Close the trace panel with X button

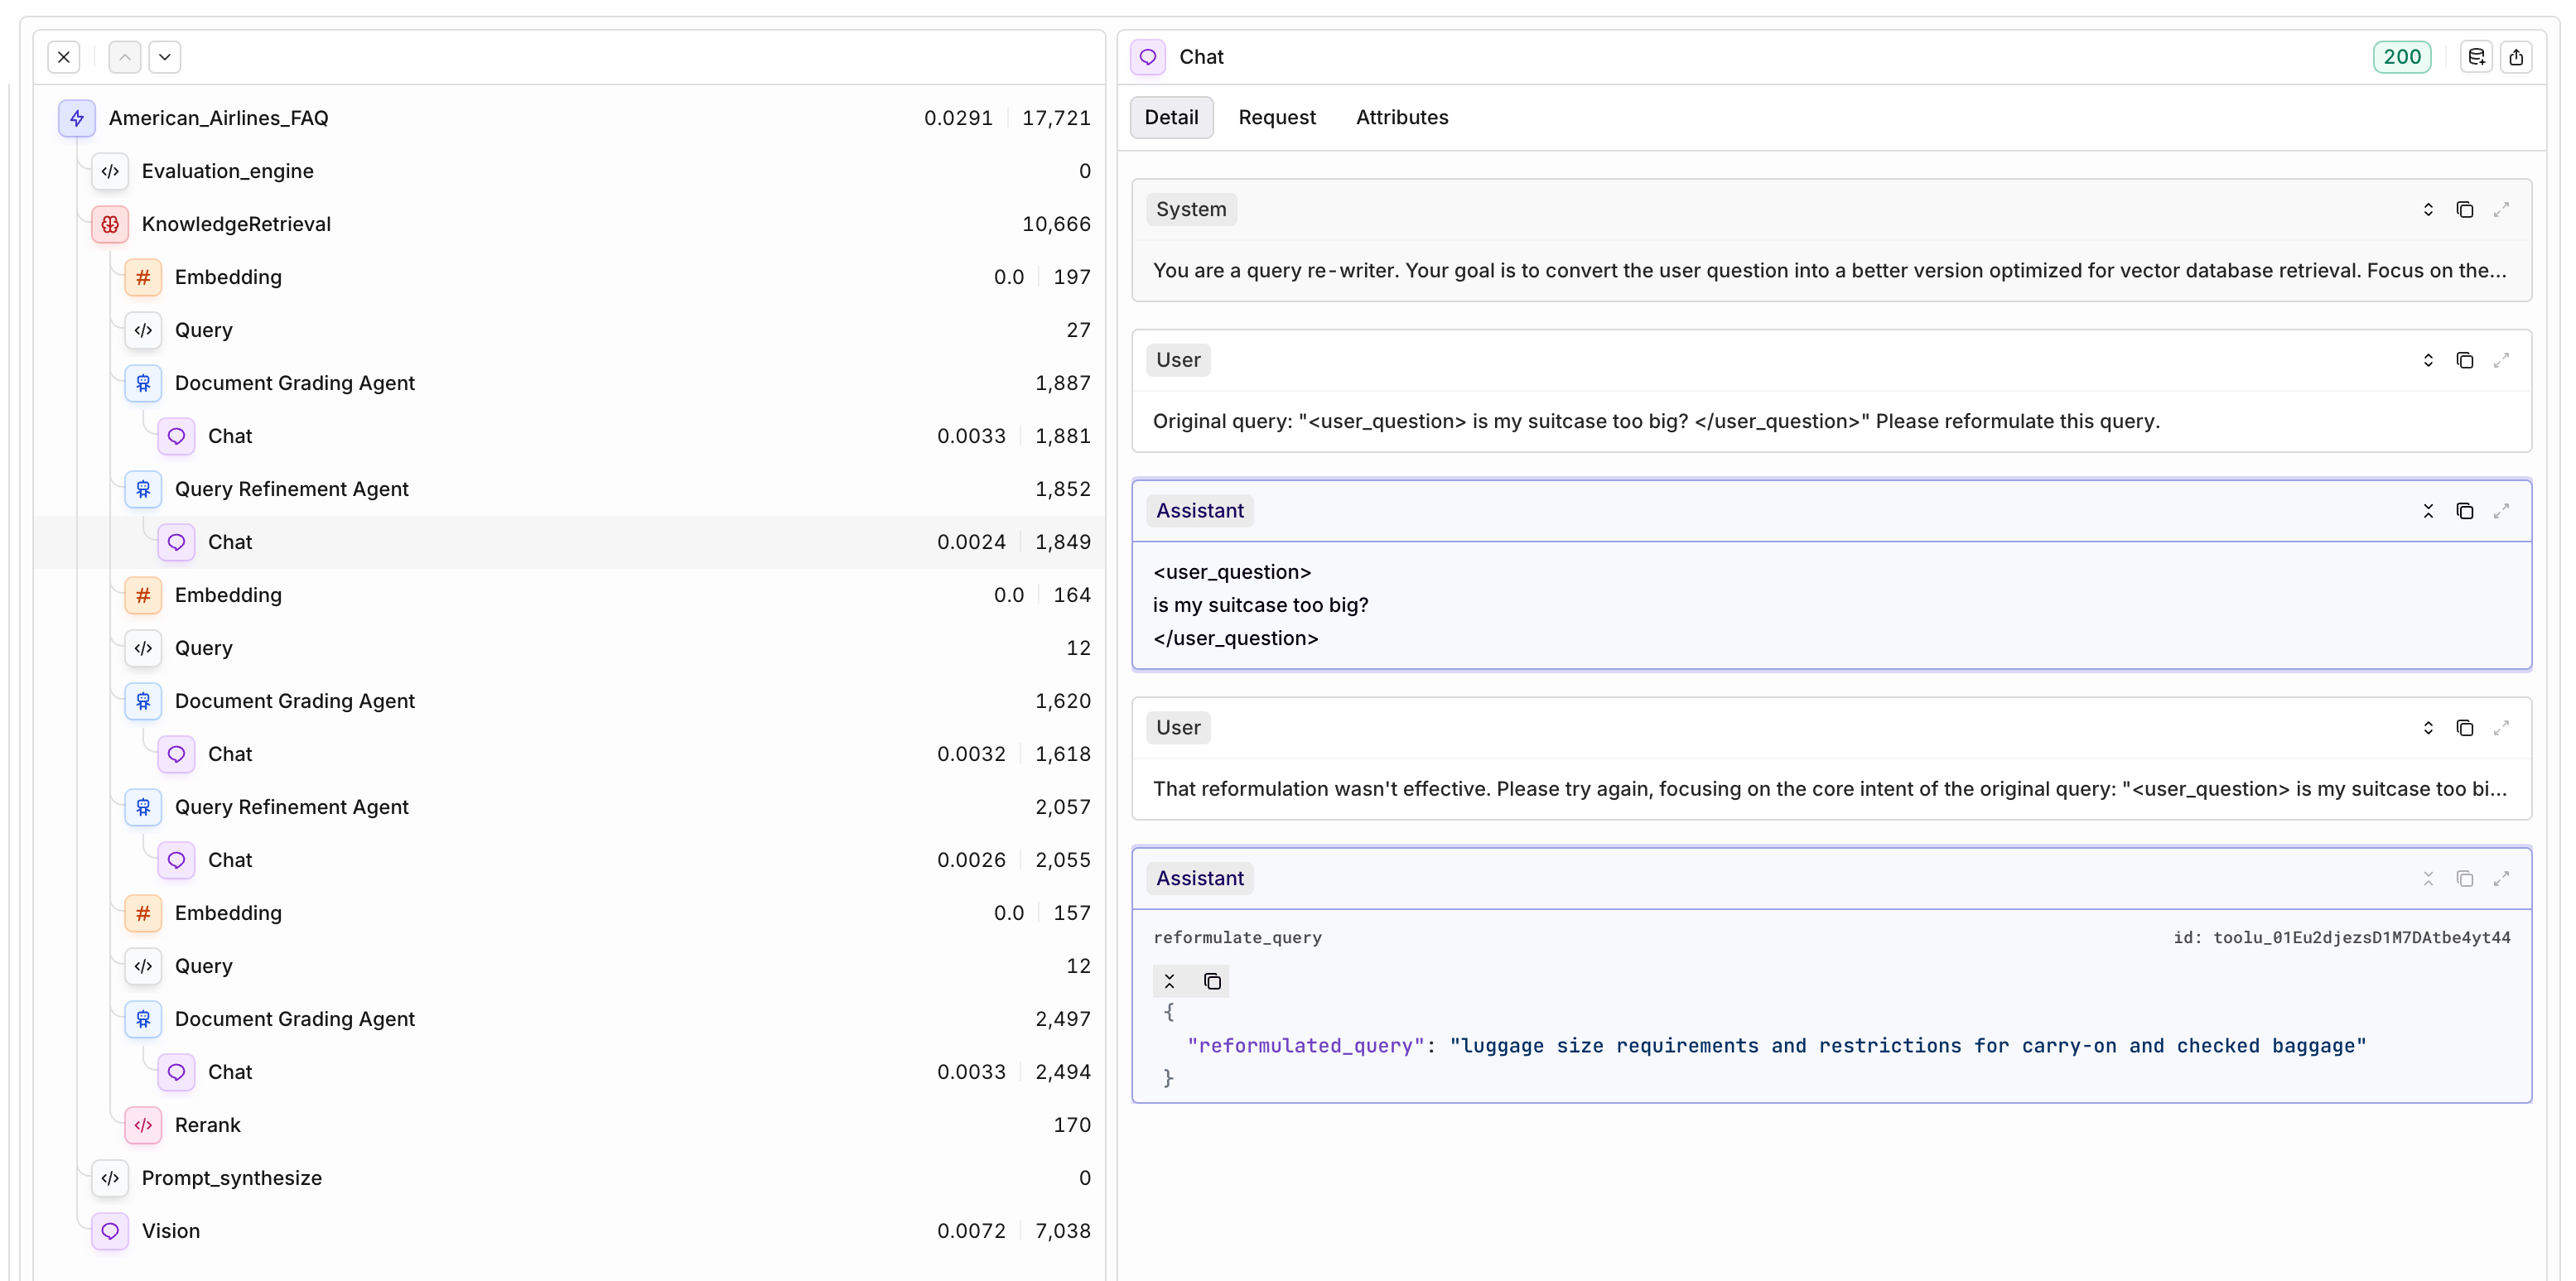(64, 57)
